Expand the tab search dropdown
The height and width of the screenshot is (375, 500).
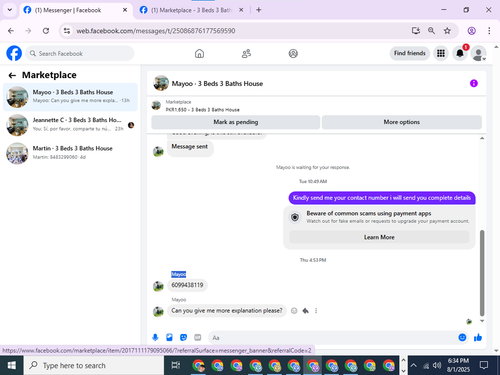(10, 10)
